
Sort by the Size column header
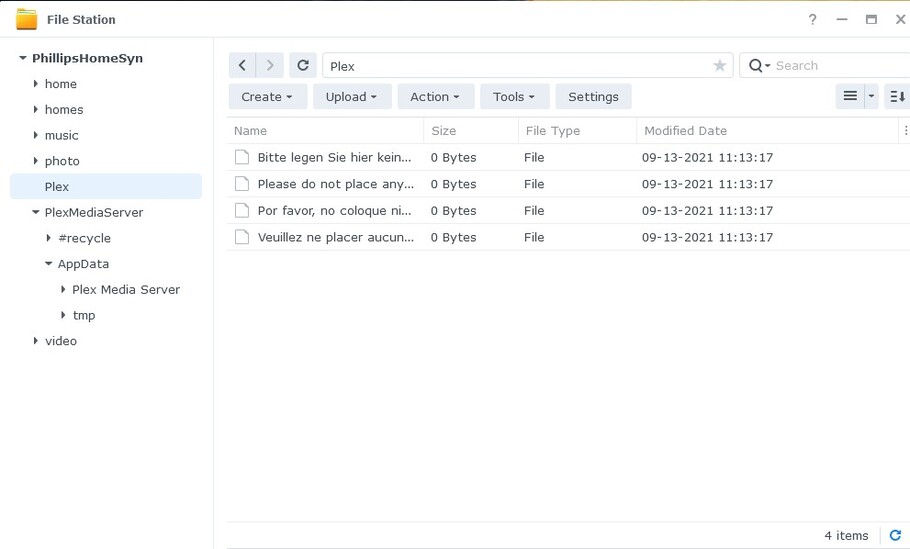pos(471,131)
